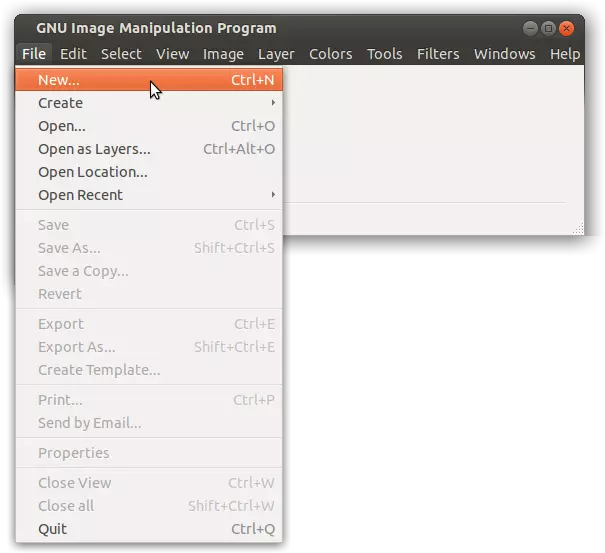Click the Export As... menu entry
Image resolution: width=605 pixels, height=553 pixels.
(149, 347)
